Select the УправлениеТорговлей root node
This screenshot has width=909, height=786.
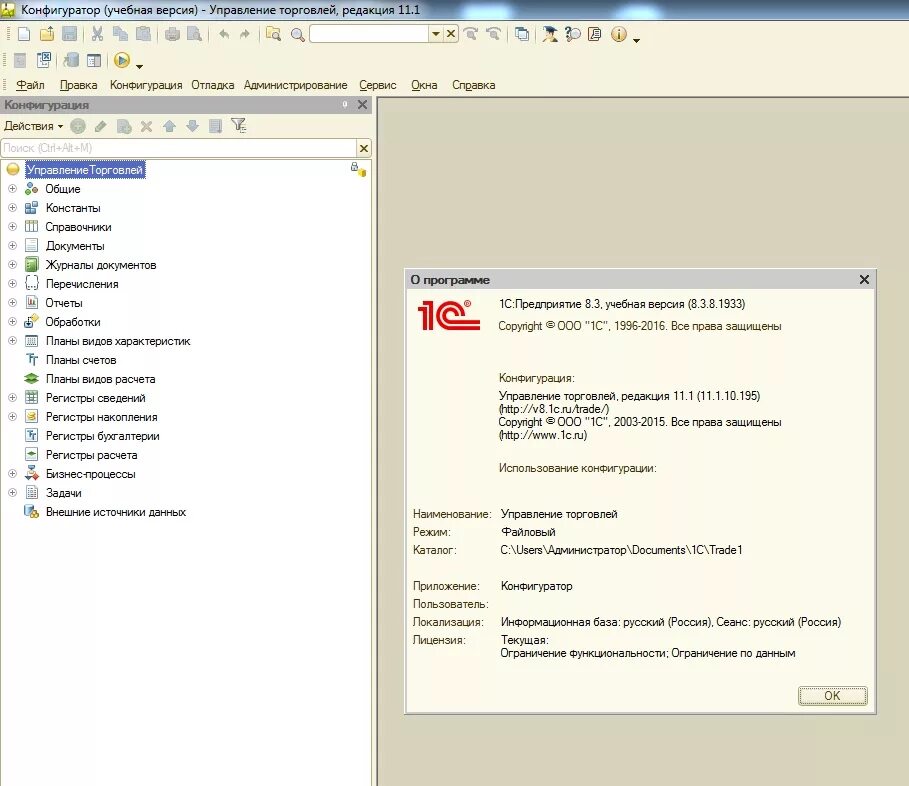click(85, 170)
